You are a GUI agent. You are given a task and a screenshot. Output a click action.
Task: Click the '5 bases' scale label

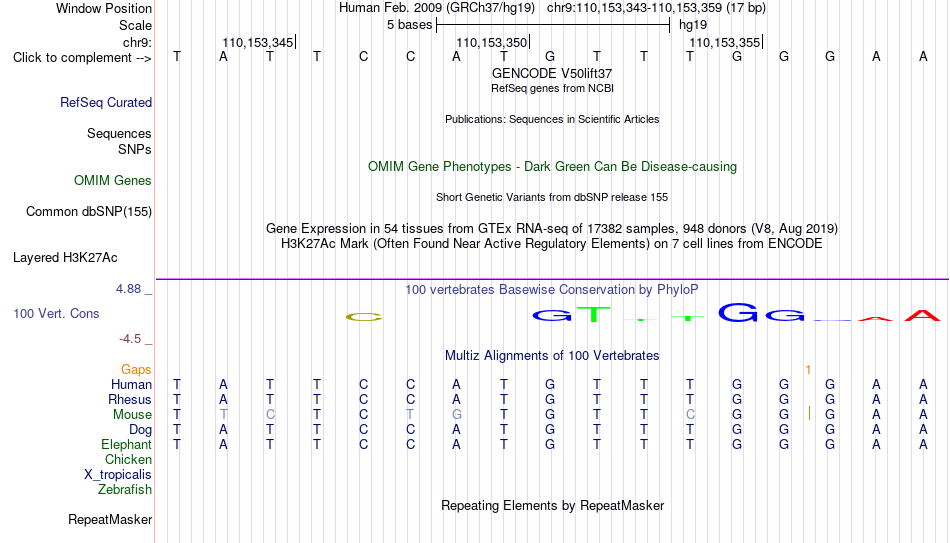(410, 25)
